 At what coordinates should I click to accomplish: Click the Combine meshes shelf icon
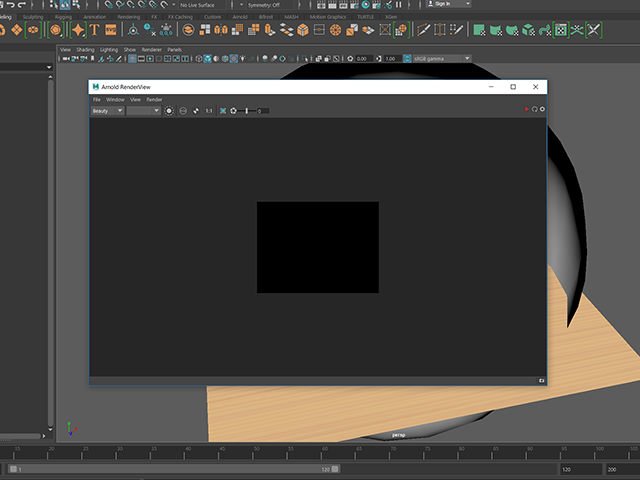pyautogui.click(x=188, y=30)
